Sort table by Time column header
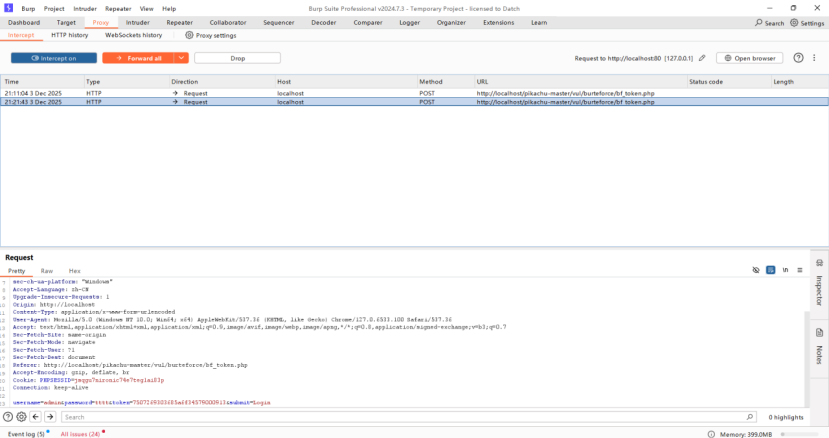The height and width of the screenshot is (438, 829). (x=42, y=81)
